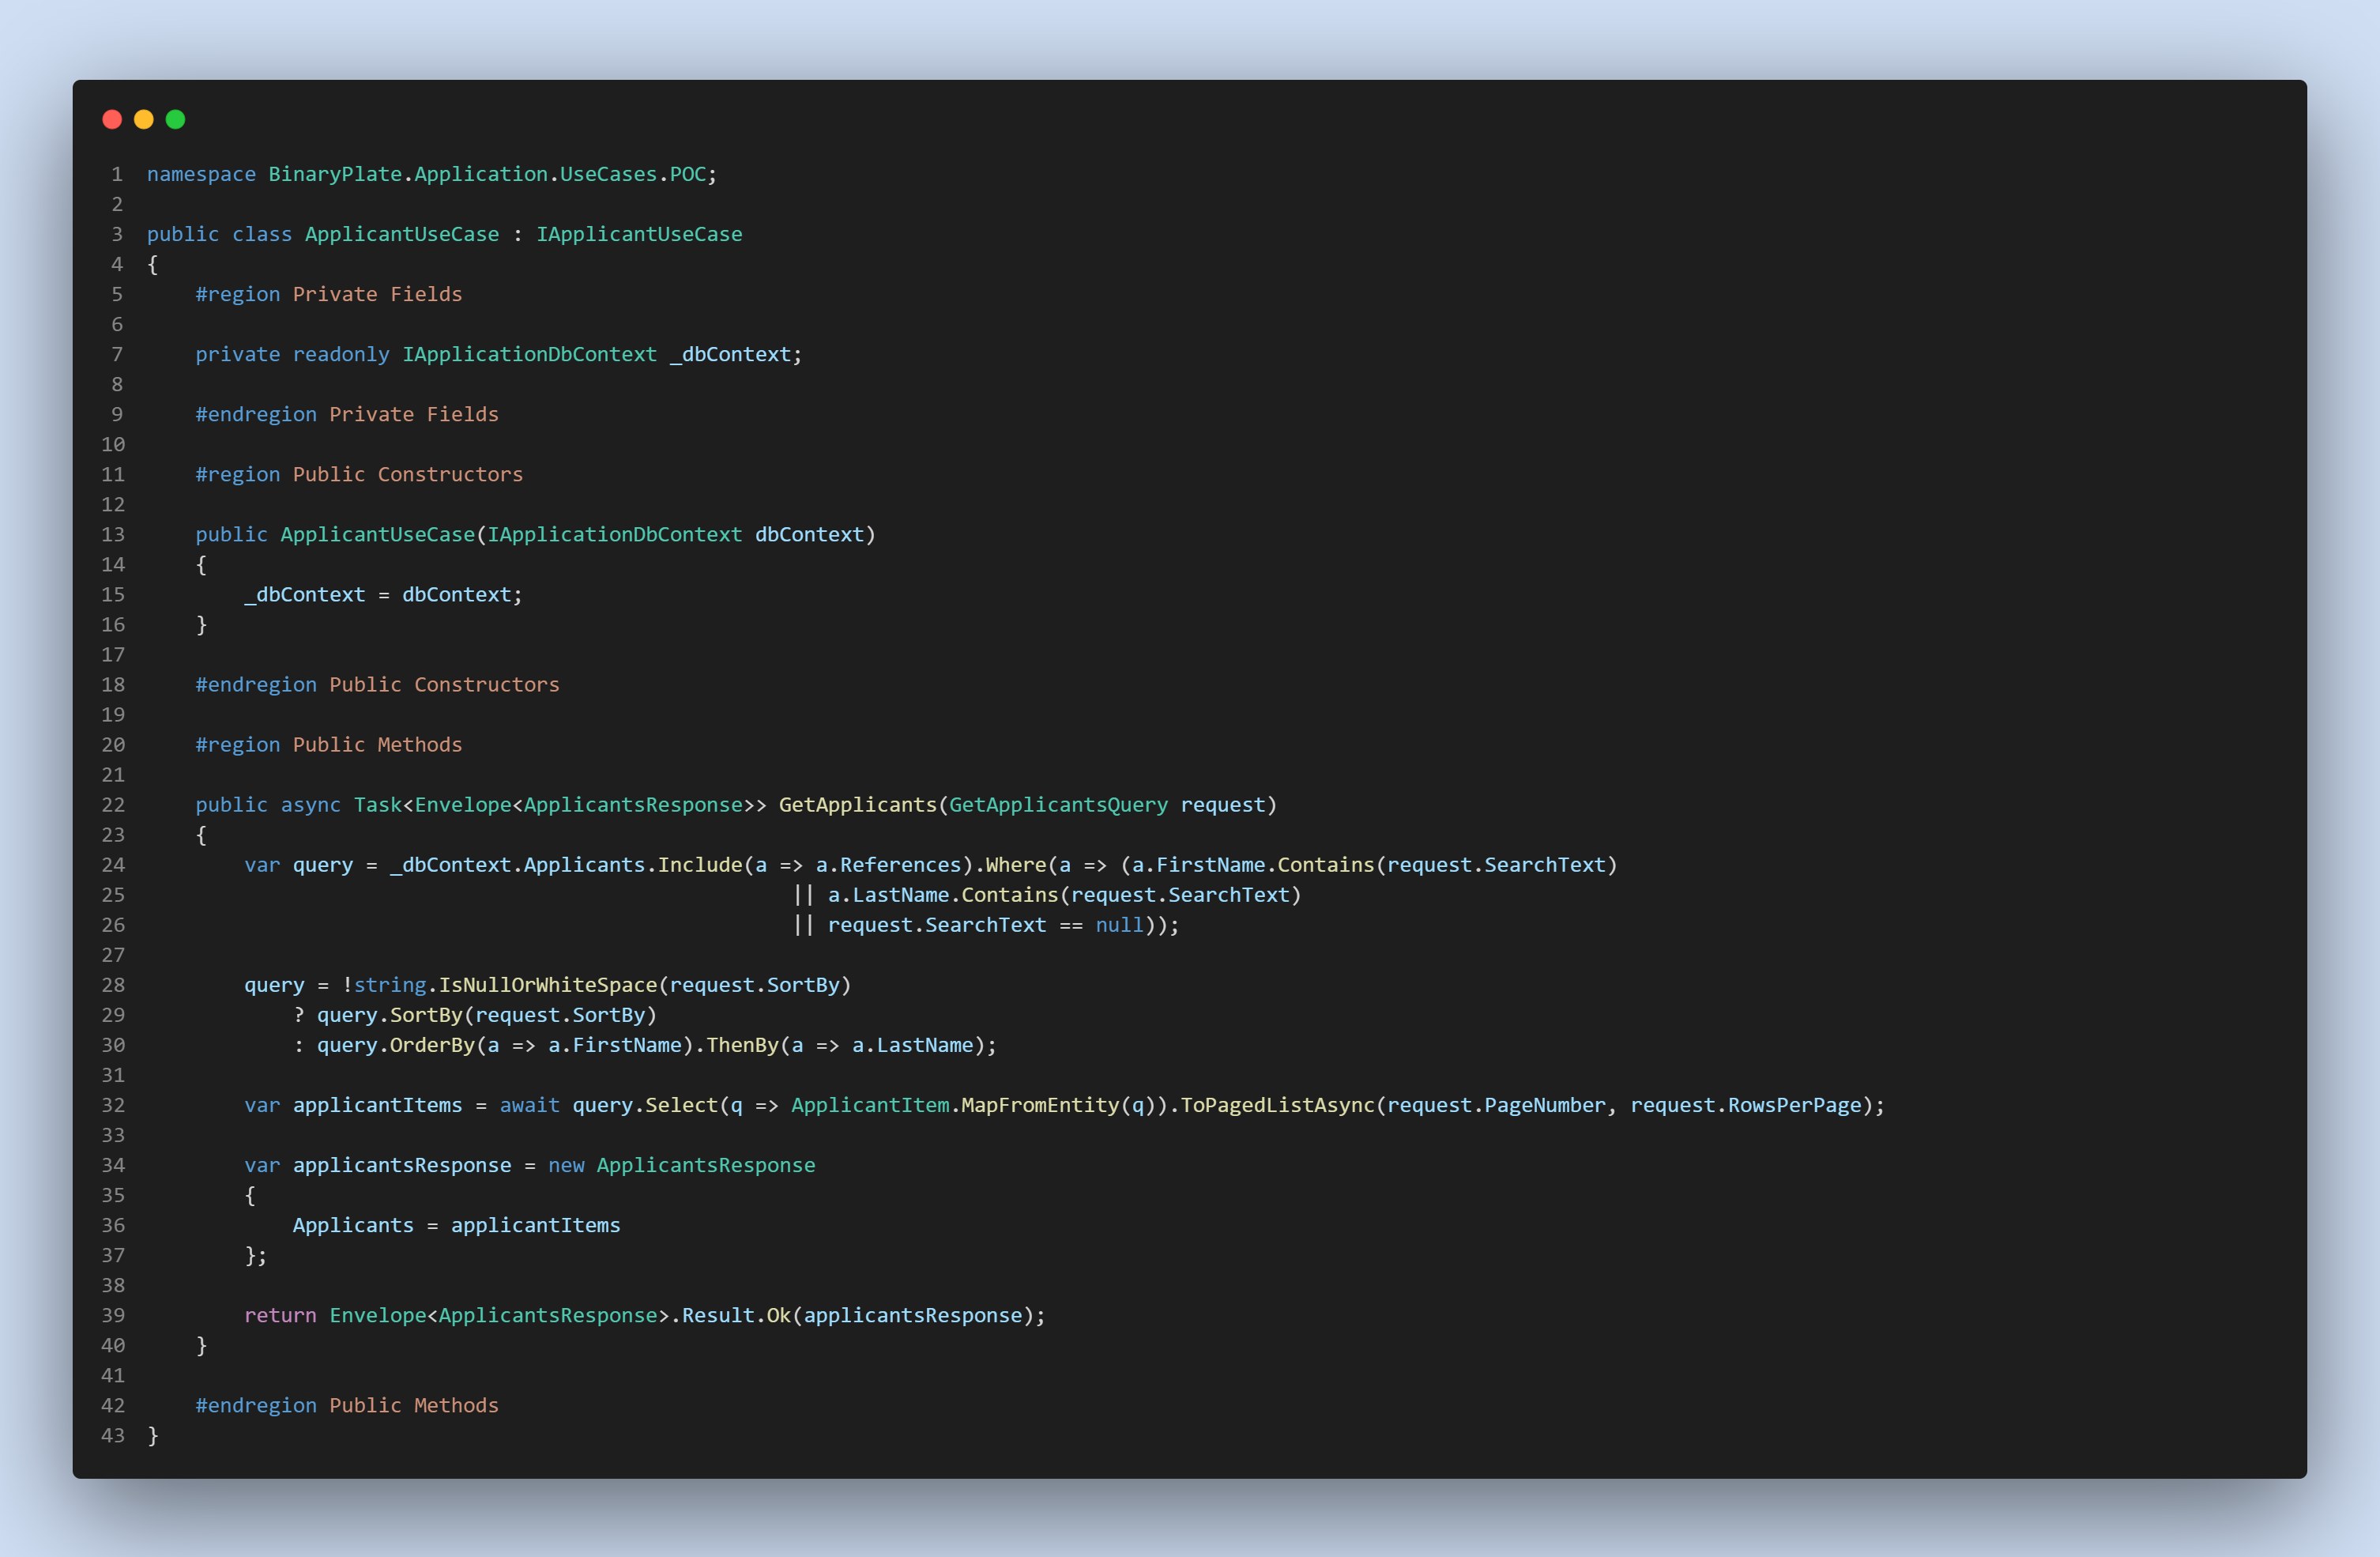Viewport: 2380px width, 1557px height.
Task: Click 'new ApplicantsResponse' on line 34
Action: point(682,1164)
